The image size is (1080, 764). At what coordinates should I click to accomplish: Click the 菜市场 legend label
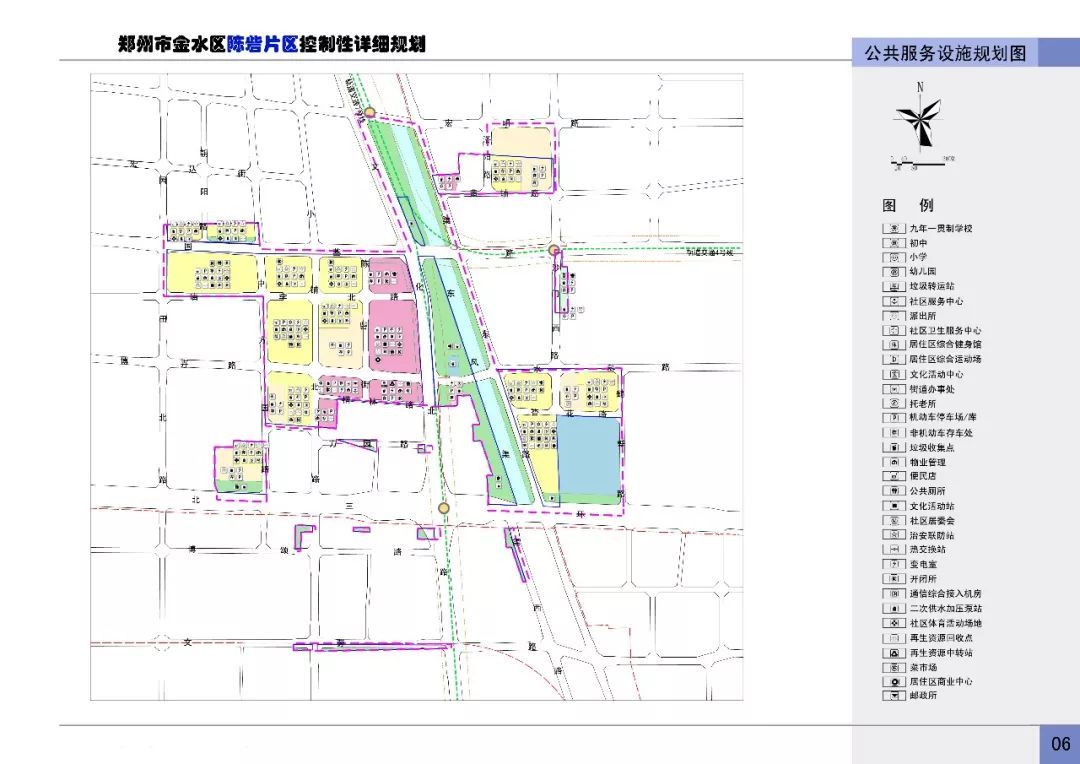pos(923,667)
